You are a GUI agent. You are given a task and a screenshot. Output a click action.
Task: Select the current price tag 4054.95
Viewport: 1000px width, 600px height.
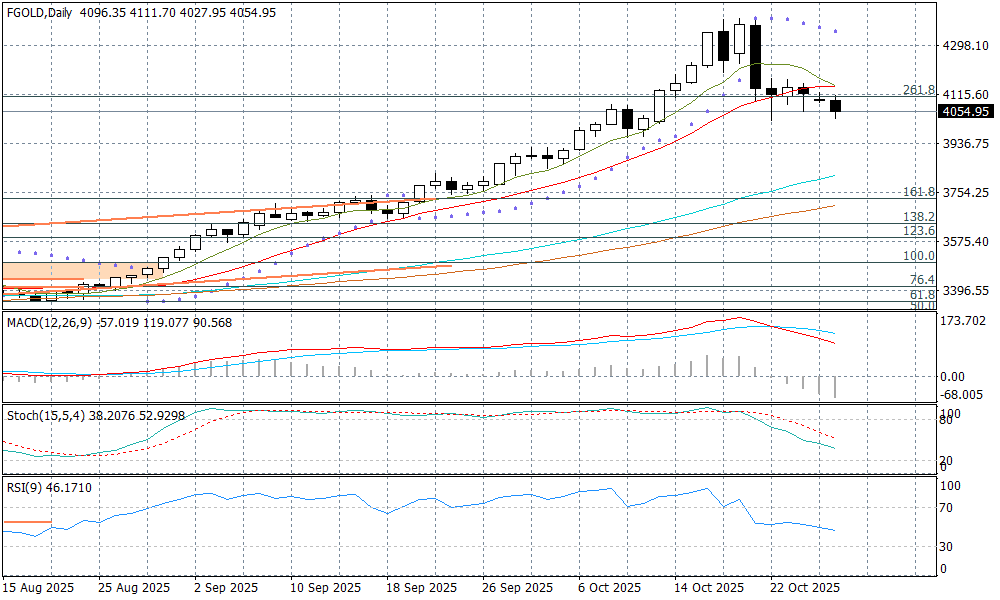966,112
